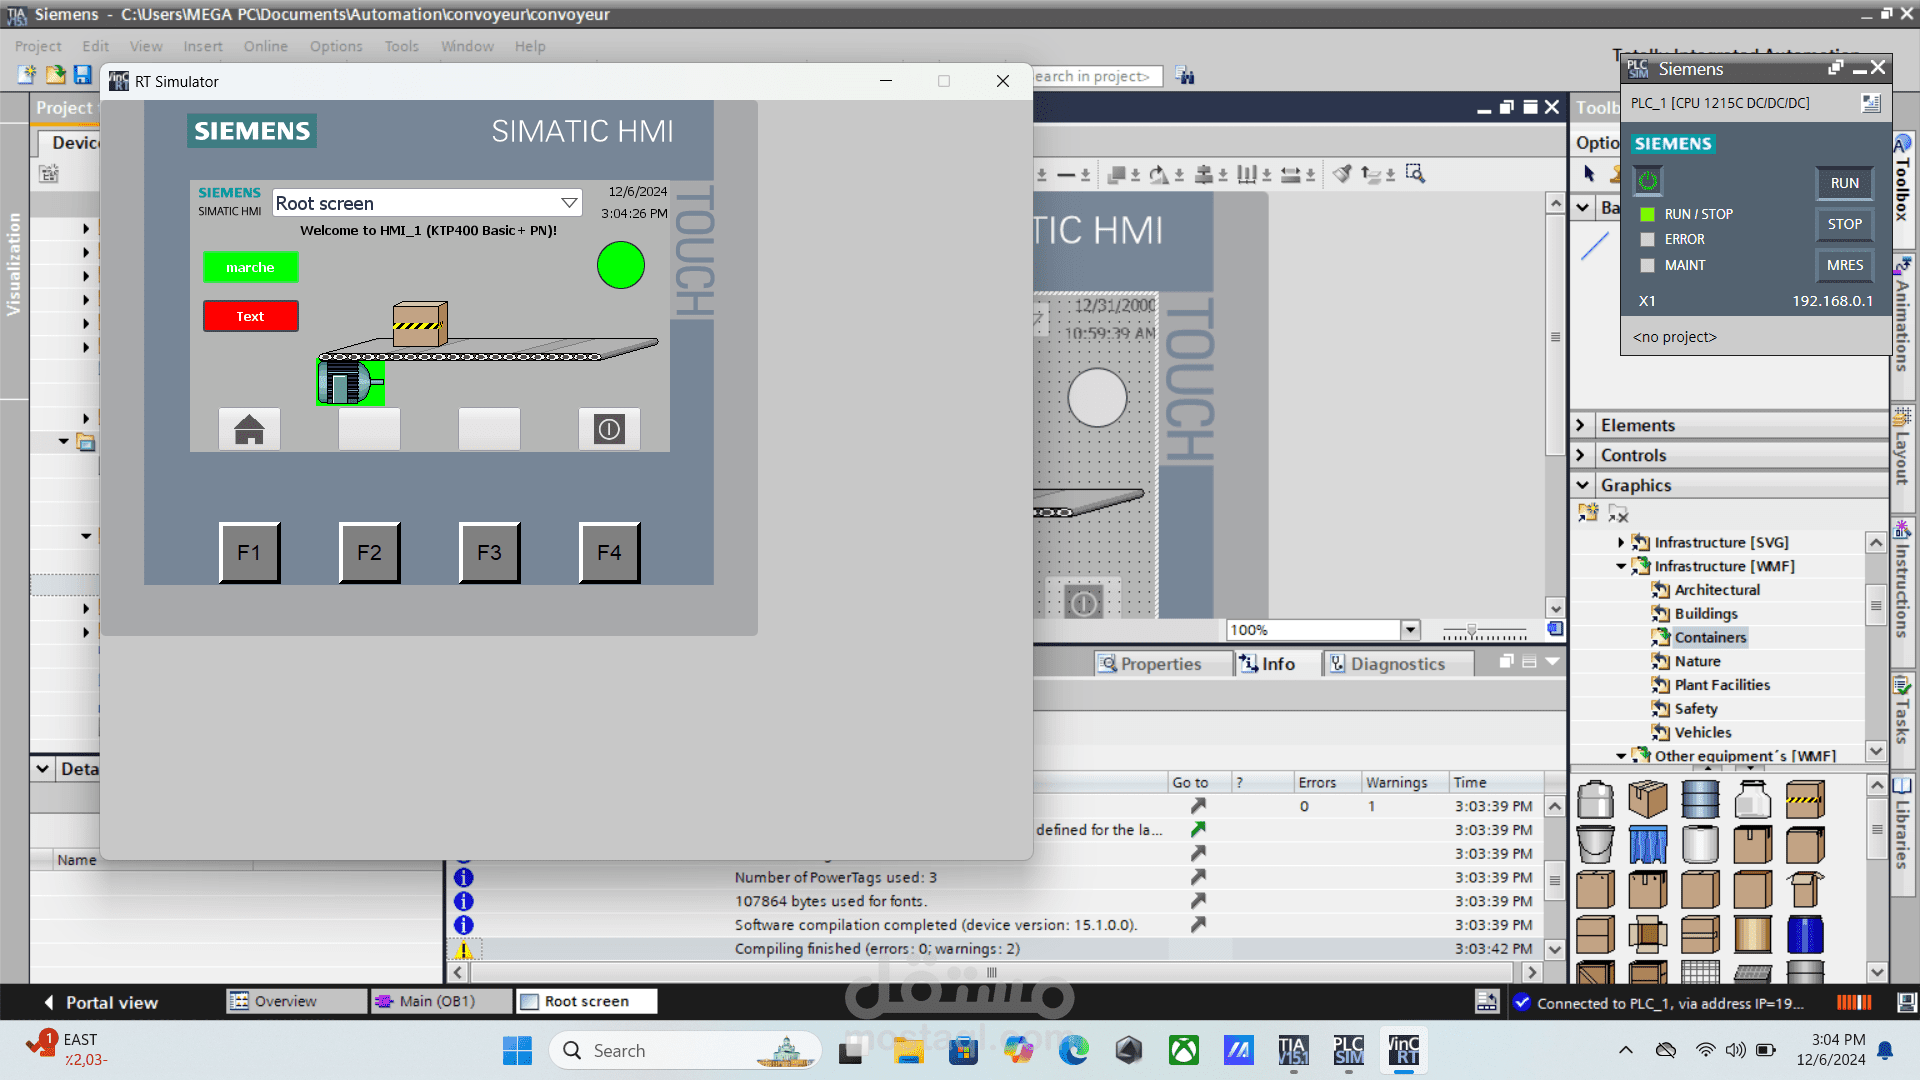Select the Plant Facilities graphics folder

tap(1722, 685)
